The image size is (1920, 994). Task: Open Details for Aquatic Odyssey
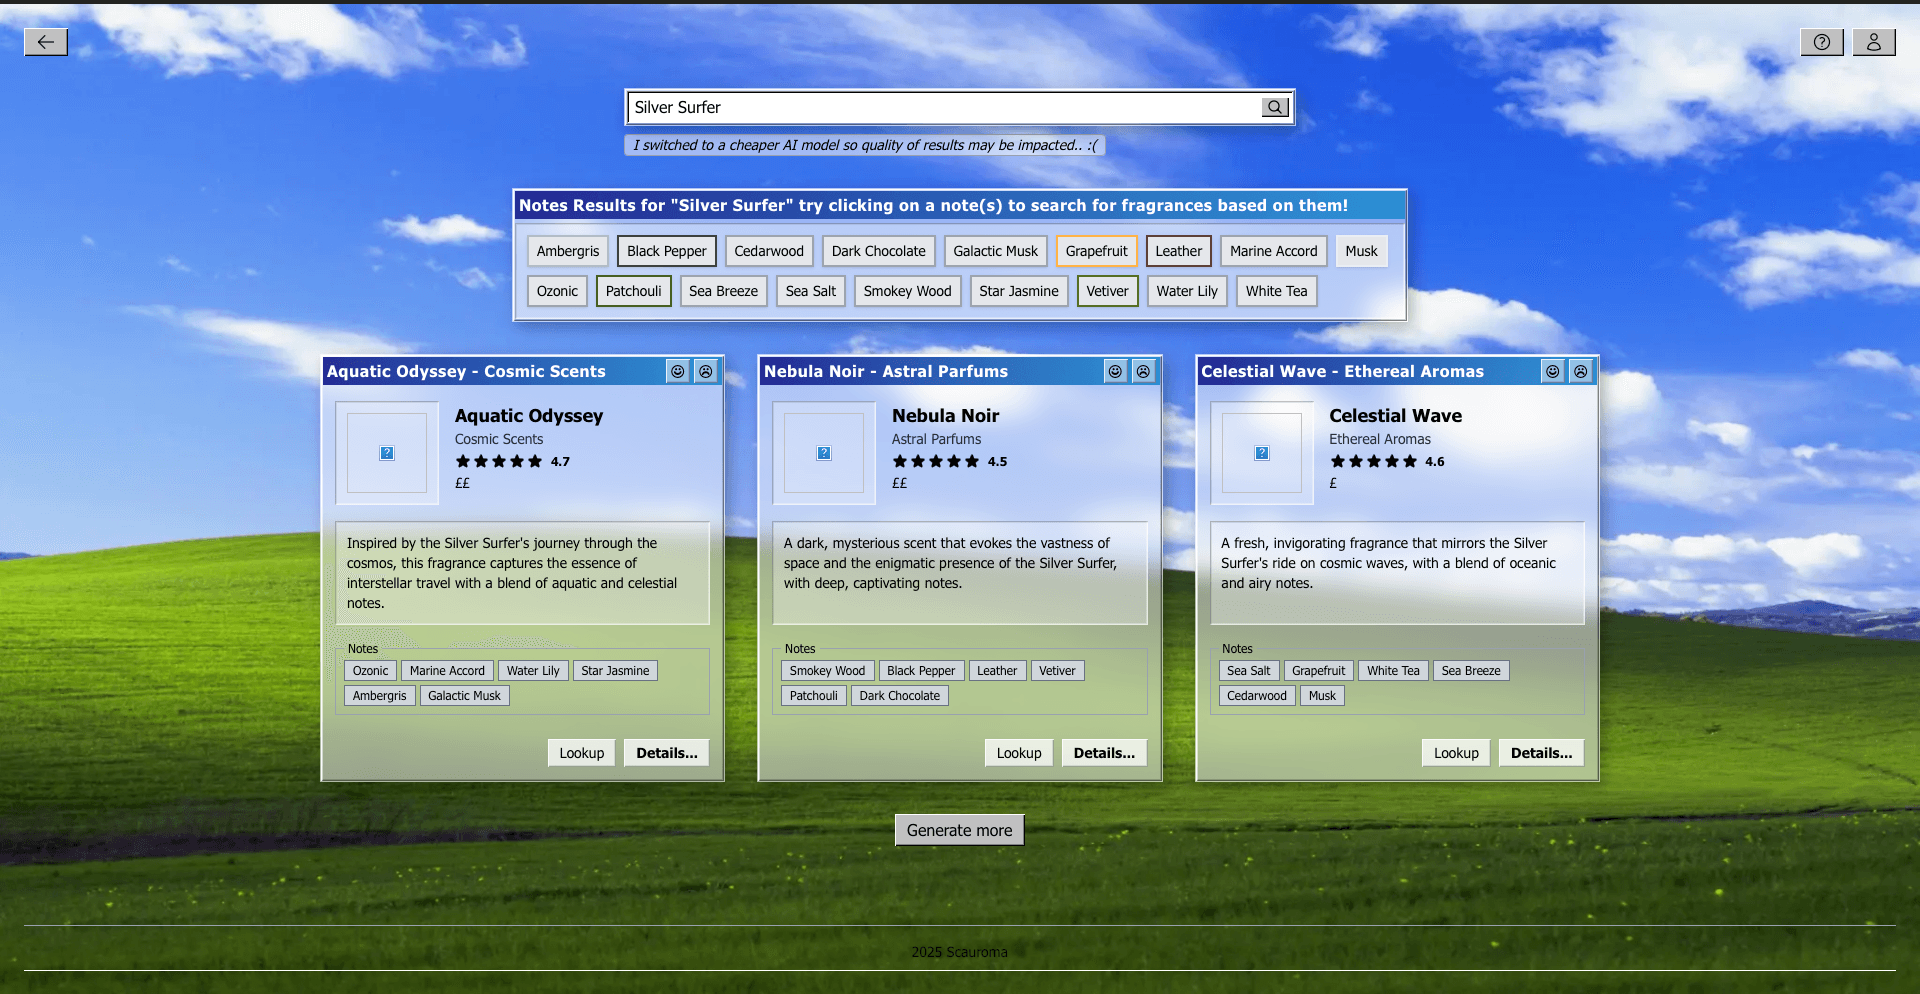click(666, 753)
